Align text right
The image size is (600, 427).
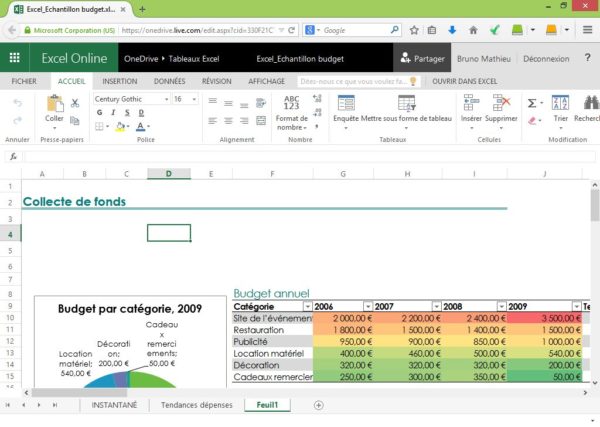244,121
